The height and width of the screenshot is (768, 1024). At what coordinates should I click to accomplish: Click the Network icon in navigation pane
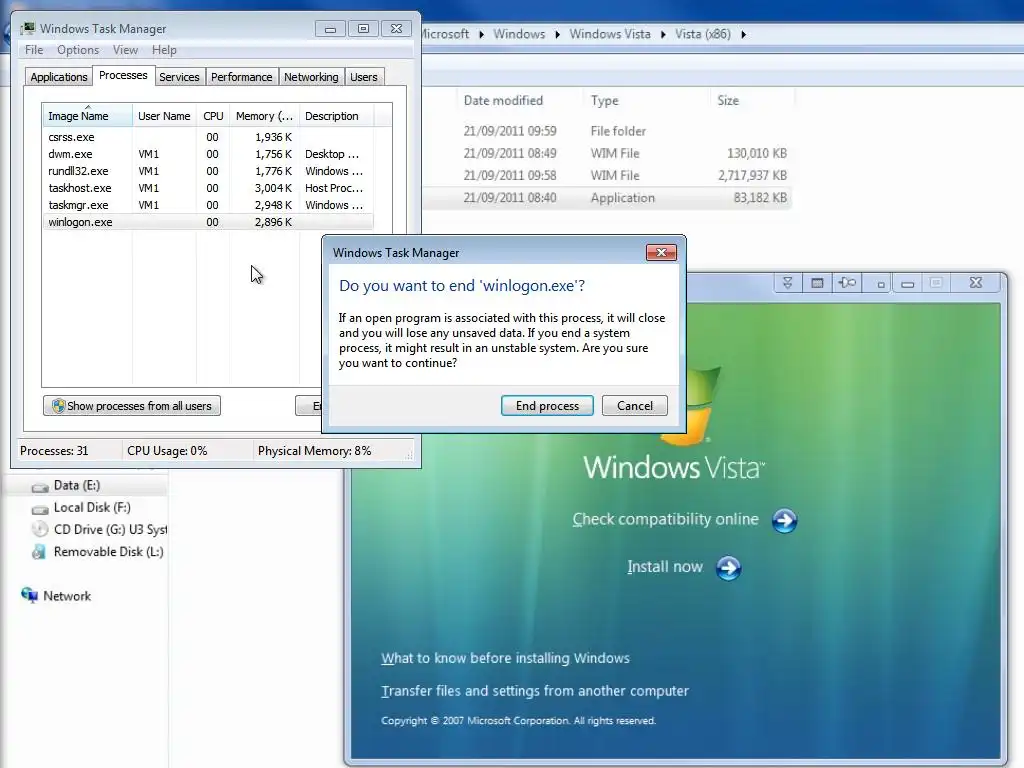click(x=29, y=595)
